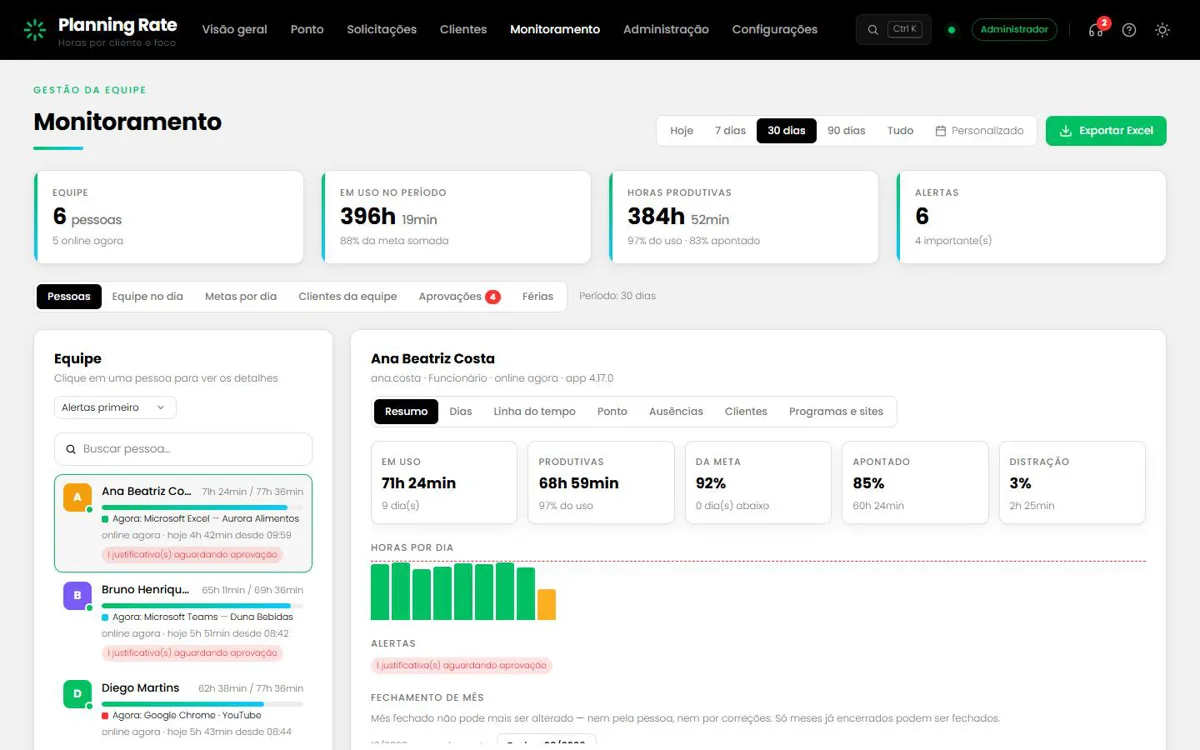This screenshot has width=1200, height=750.
Task: Switch to Equipe no dia tab
Action: click(x=147, y=296)
